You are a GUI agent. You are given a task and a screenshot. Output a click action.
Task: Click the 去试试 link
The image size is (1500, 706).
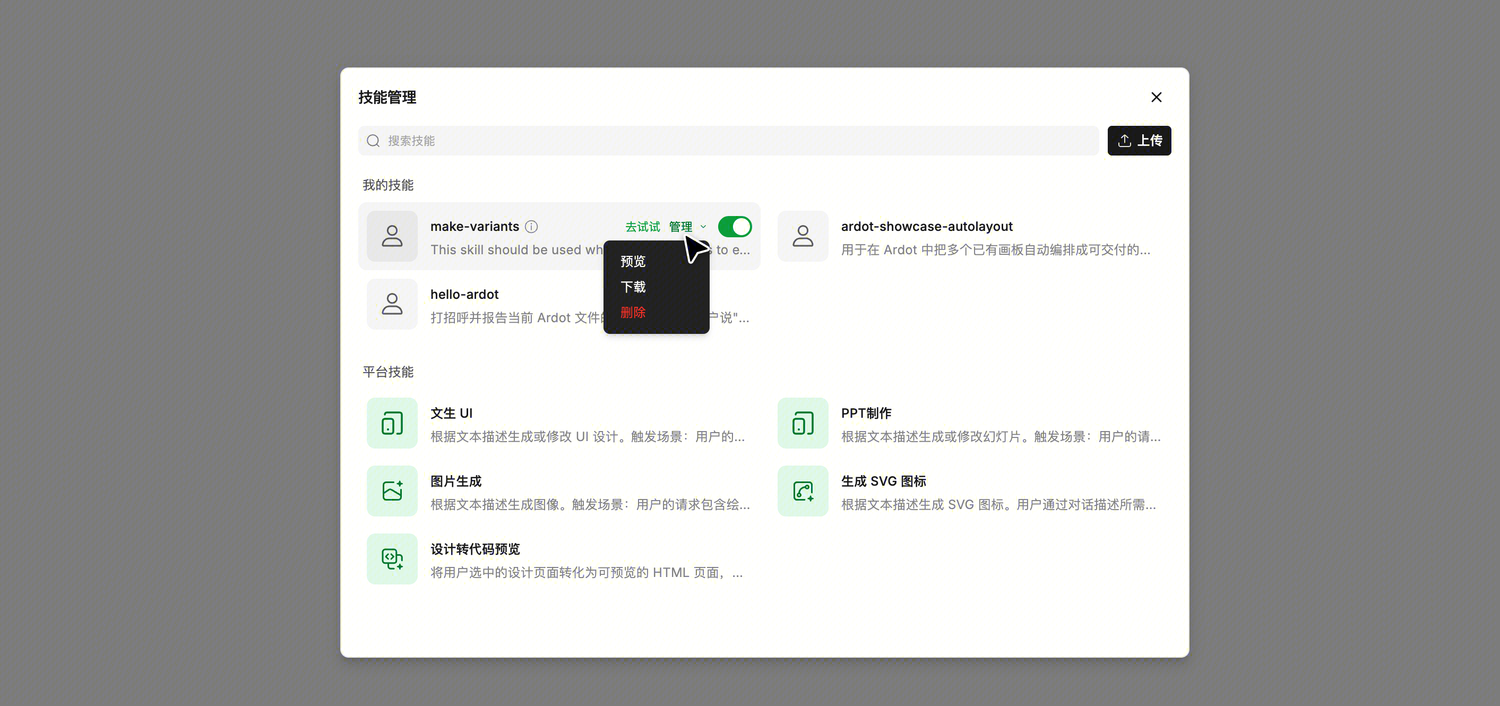tap(643, 227)
